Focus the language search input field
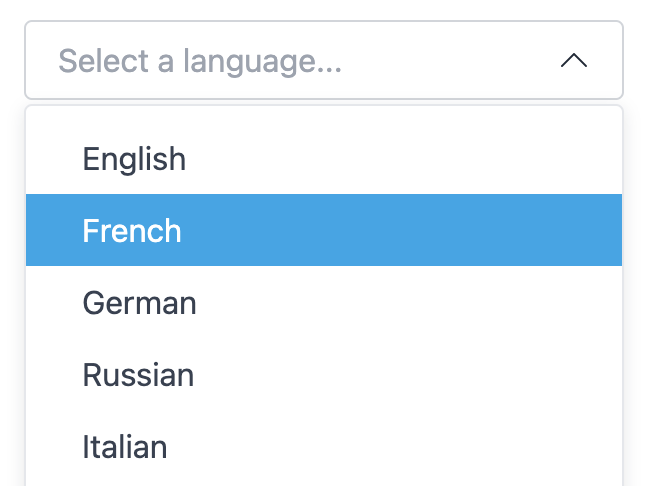Image resolution: width=652 pixels, height=486 pixels. [x=300, y=61]
